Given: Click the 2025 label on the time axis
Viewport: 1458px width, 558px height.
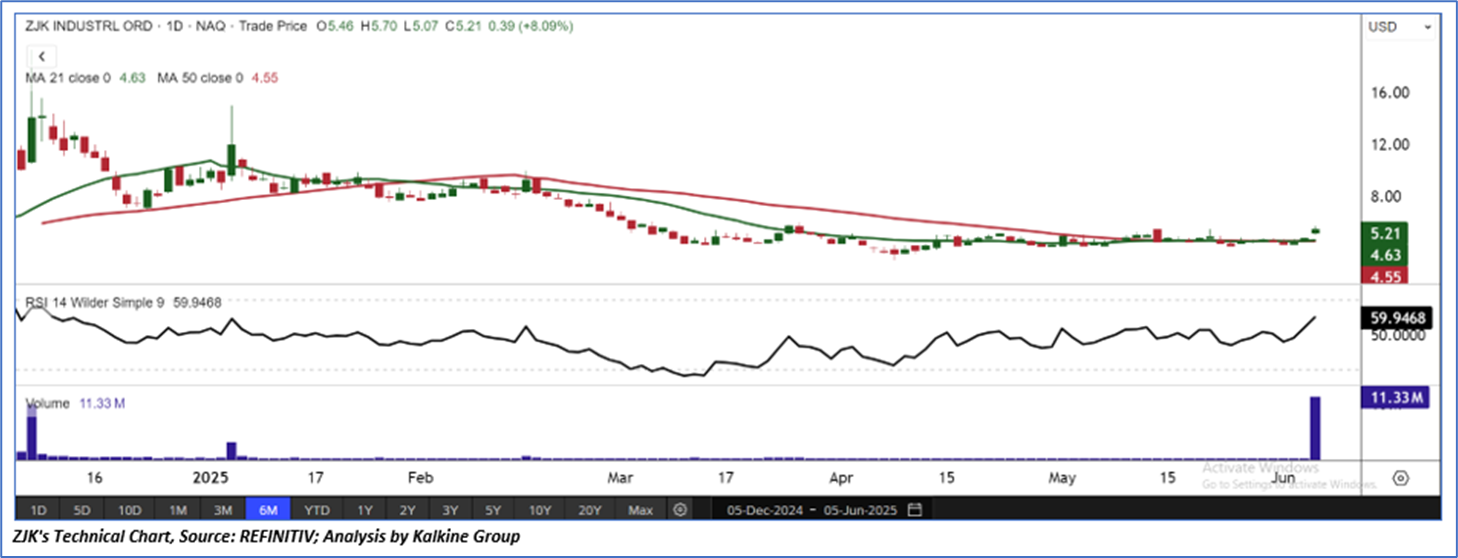Looking at the screenshot, I should [211, 478].
